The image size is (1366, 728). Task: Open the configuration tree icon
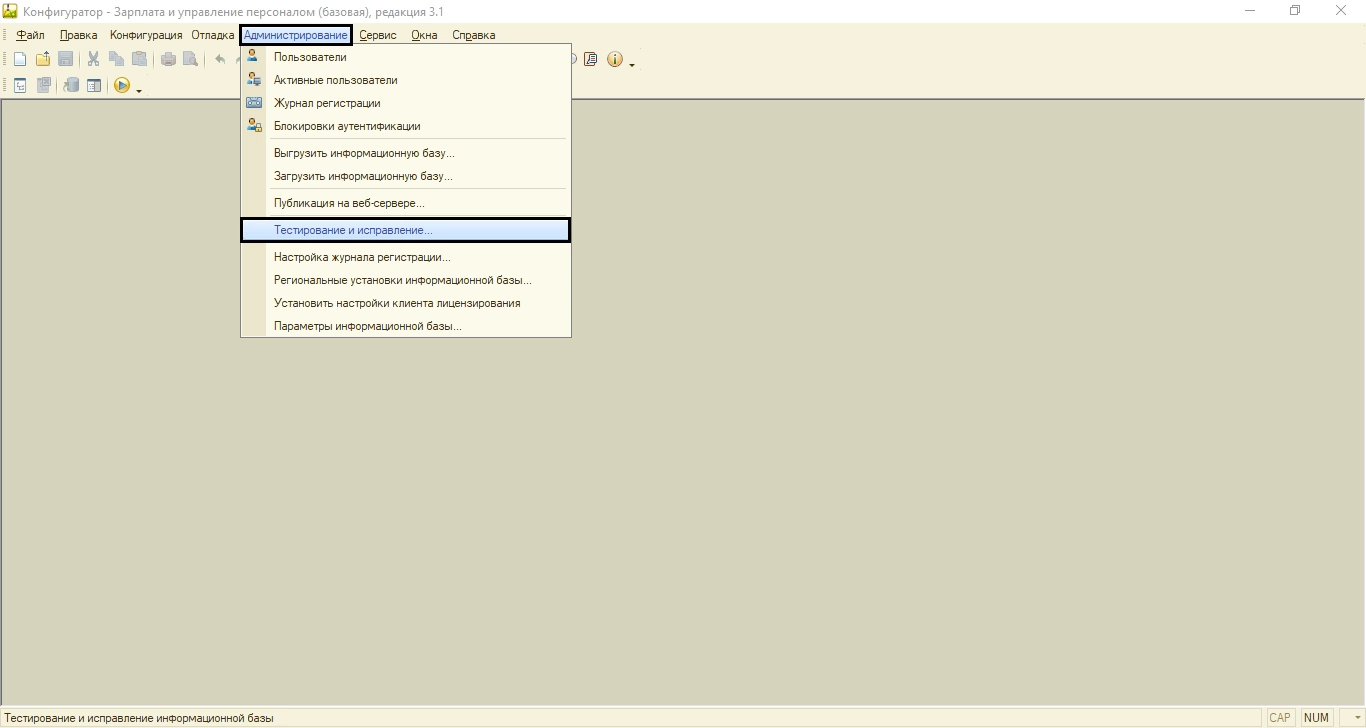pyautogui.click(x=20, y=86)
